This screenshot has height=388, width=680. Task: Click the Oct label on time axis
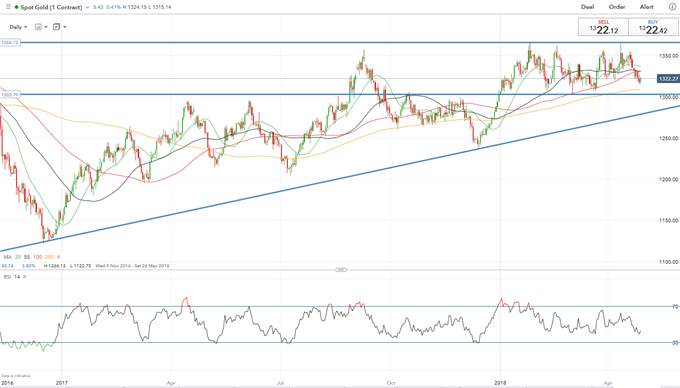391,383
